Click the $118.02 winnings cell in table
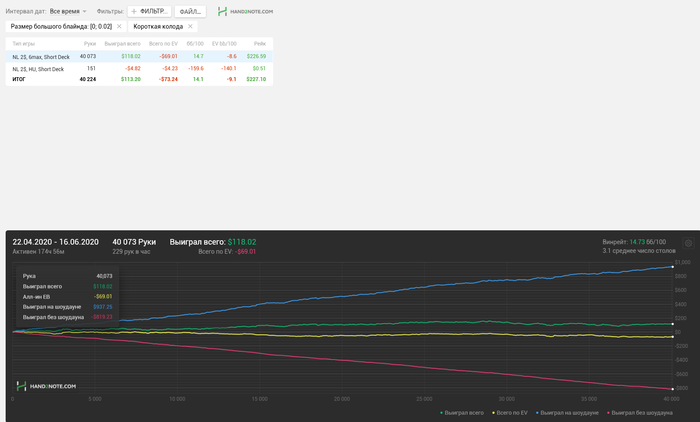 click(x=131, y=57)
